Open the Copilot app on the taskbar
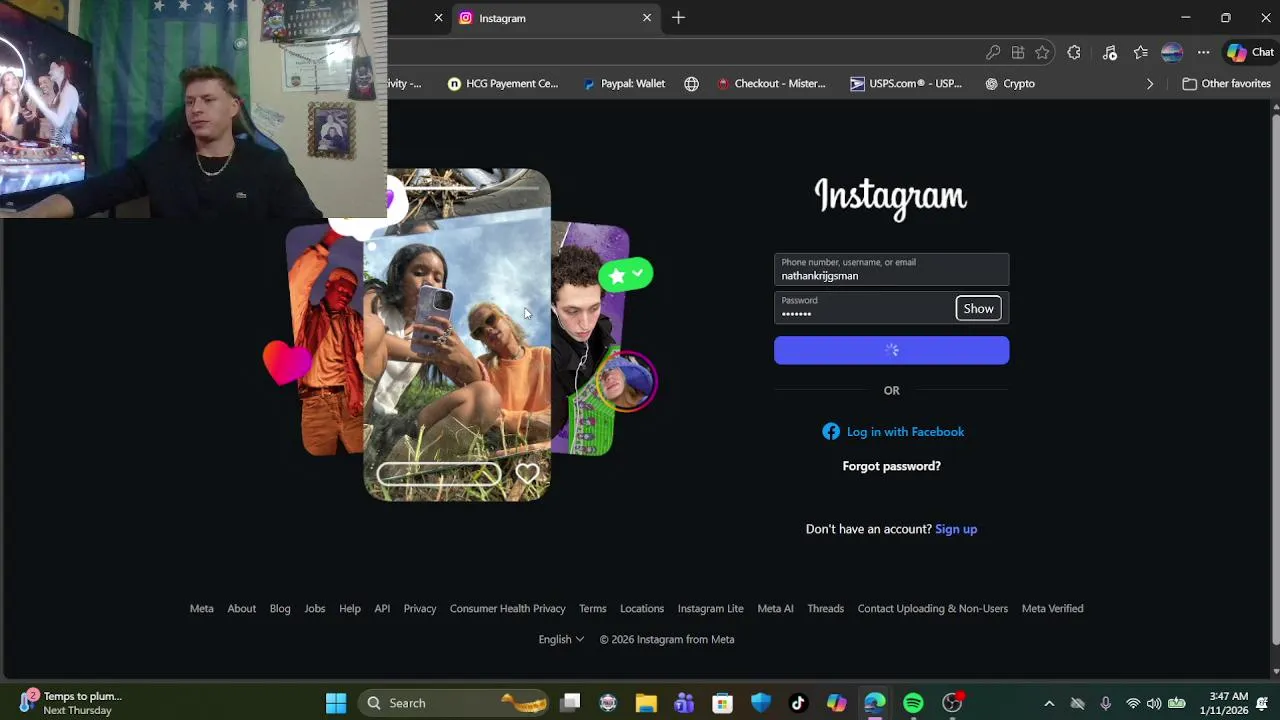1280x720 pixels. 837,703
